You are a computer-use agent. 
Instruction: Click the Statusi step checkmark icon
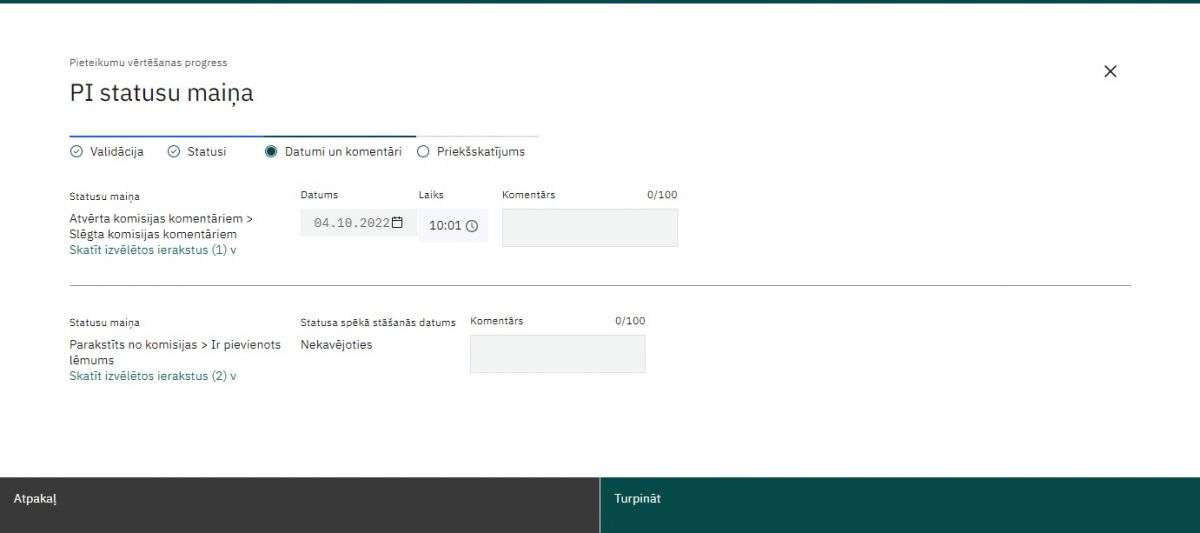173,152
